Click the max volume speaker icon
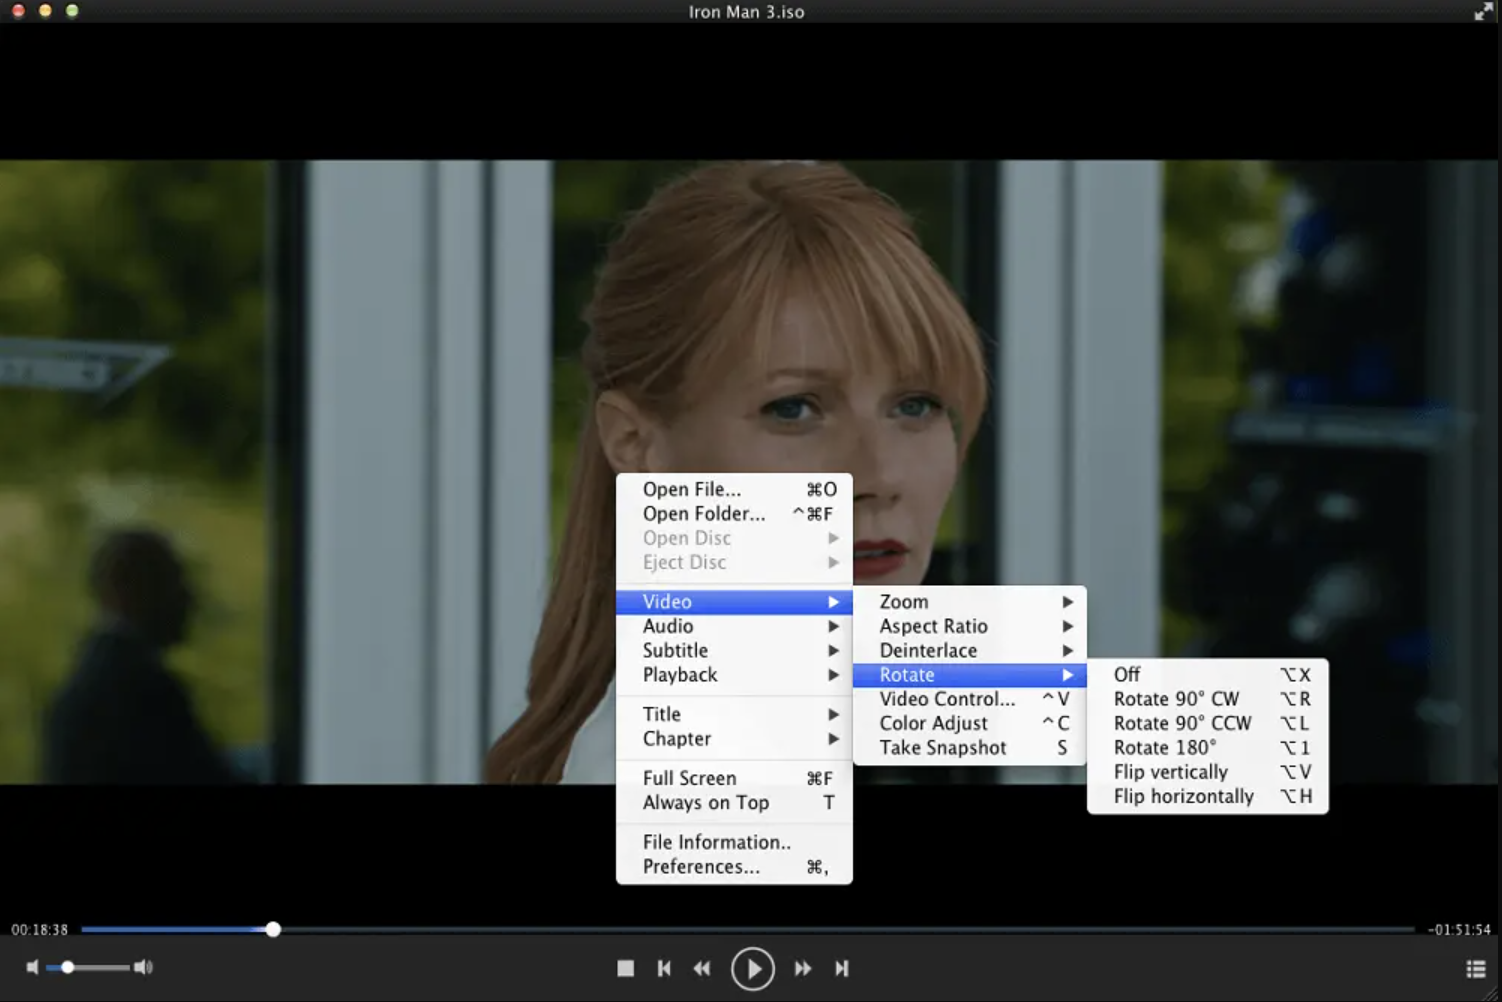This screenshot has height=1002, width=1502. pos(144,967)
